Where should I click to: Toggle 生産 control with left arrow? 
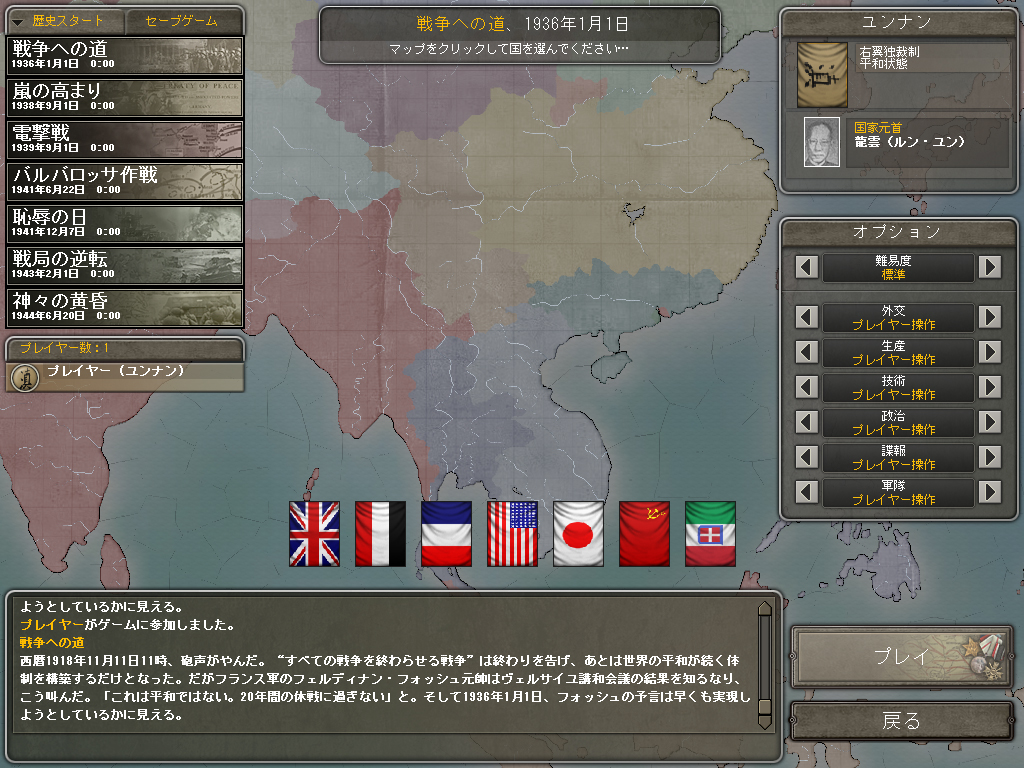click(807, 353)
